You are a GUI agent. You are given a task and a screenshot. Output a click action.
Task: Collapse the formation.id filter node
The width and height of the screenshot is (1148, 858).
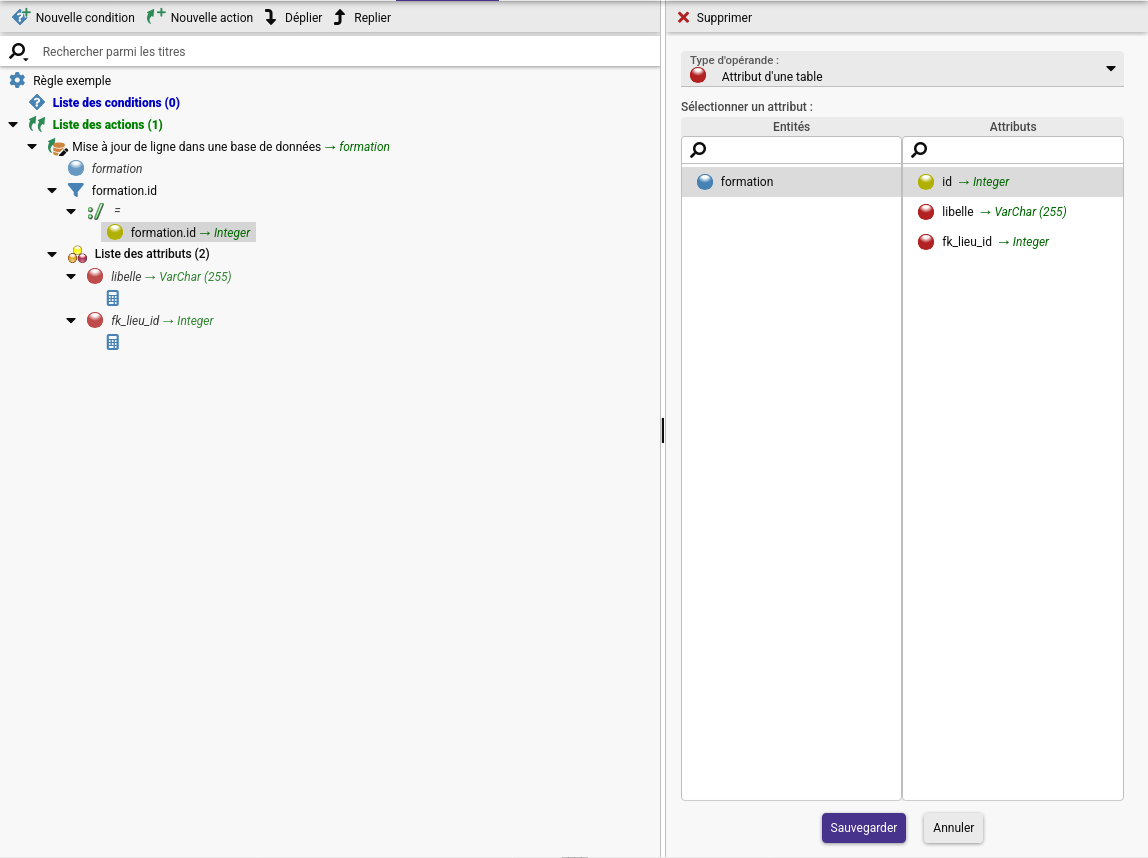pos(52,190)
